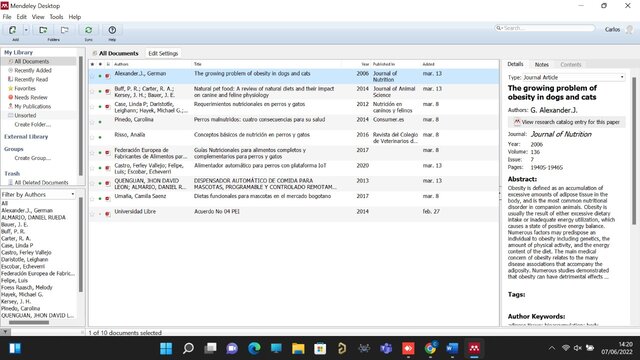This screenshot has width=640, height=360.
Task: Switch to the Details tab
Action: (x=515, y=64)
